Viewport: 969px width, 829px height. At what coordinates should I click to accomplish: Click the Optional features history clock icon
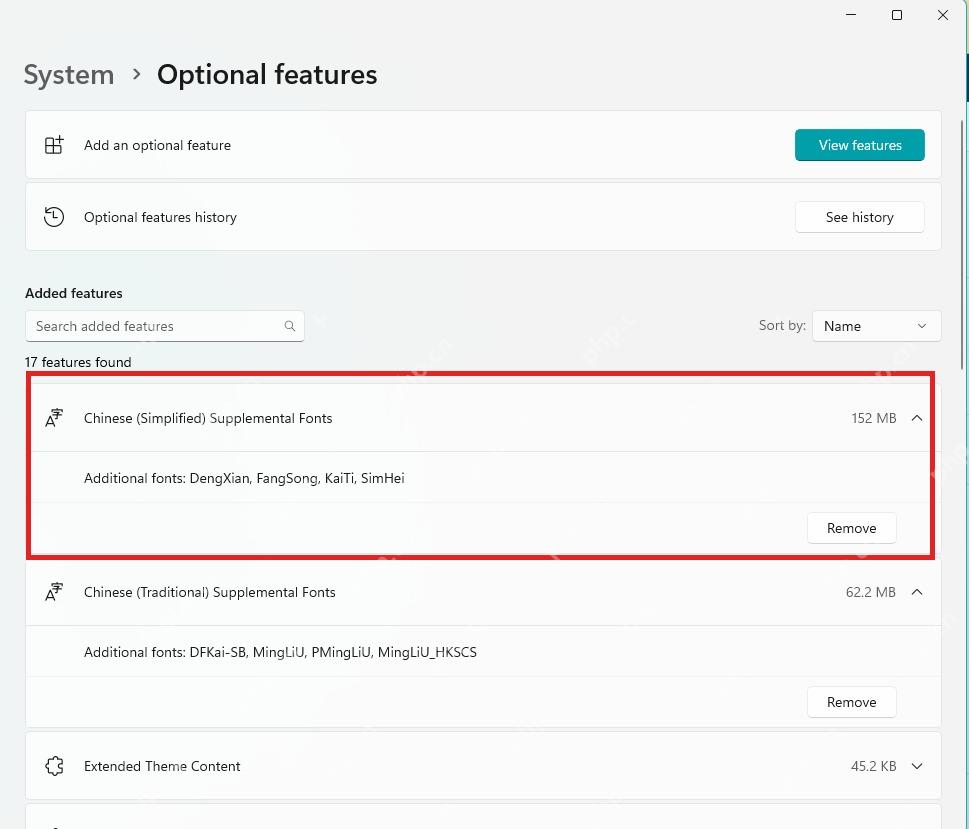[54, 217]
